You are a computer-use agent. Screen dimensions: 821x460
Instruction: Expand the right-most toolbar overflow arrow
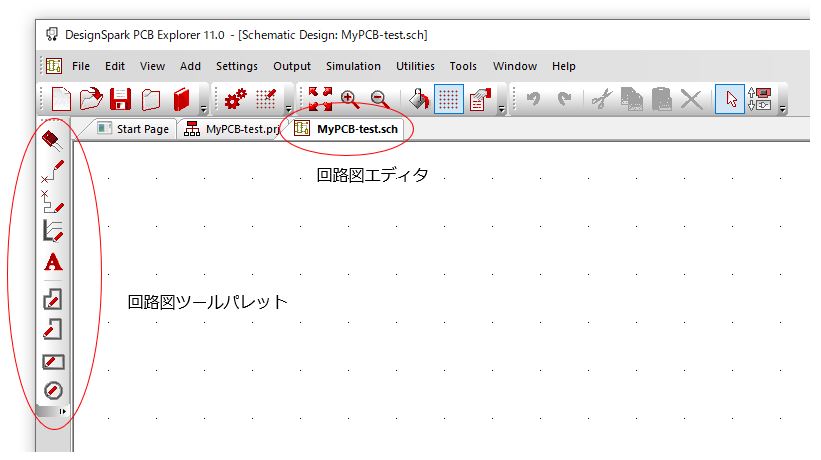pos(782,106)
